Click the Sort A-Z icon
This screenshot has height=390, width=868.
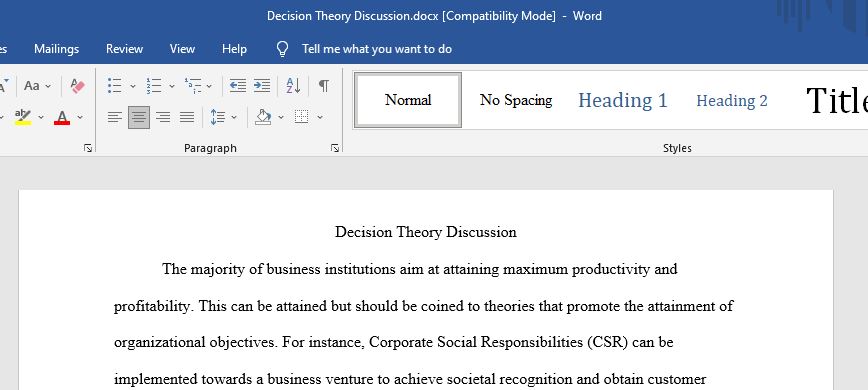tap(293, 86)
